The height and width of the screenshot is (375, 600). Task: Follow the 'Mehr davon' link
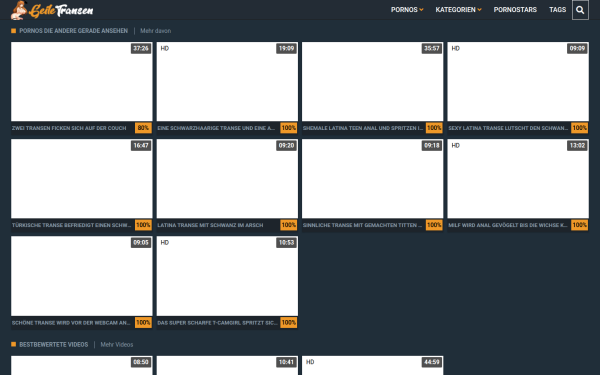point(155,31)
